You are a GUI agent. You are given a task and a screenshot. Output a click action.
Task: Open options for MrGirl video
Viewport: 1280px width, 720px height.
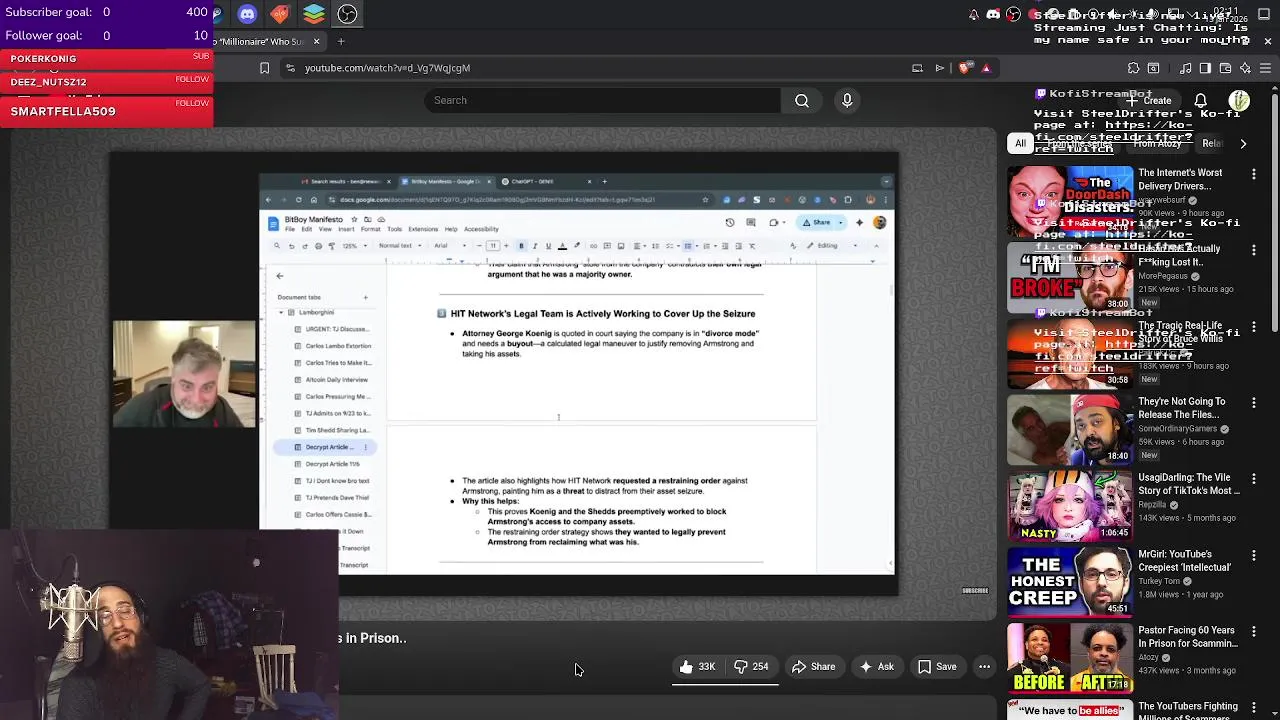[1254, 555]
